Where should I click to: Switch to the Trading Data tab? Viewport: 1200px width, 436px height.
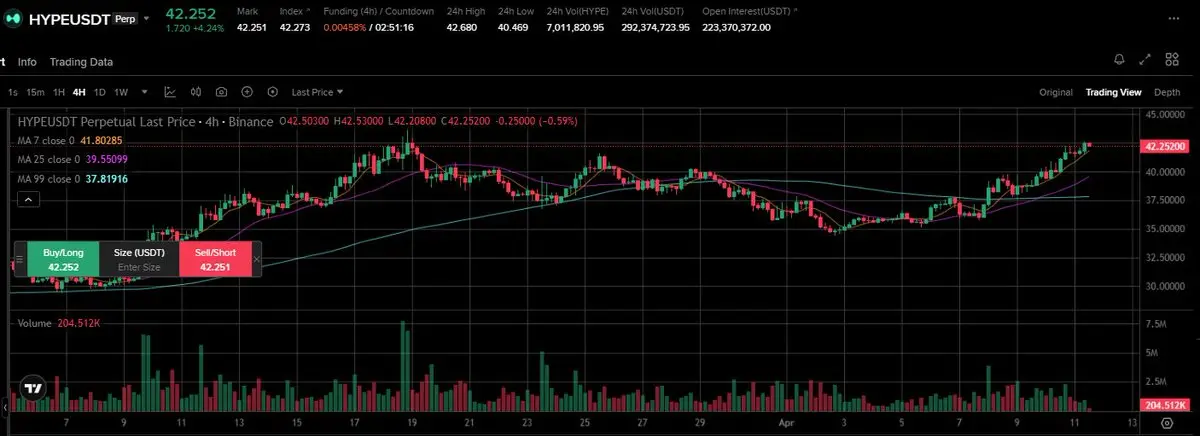[81, 62]
